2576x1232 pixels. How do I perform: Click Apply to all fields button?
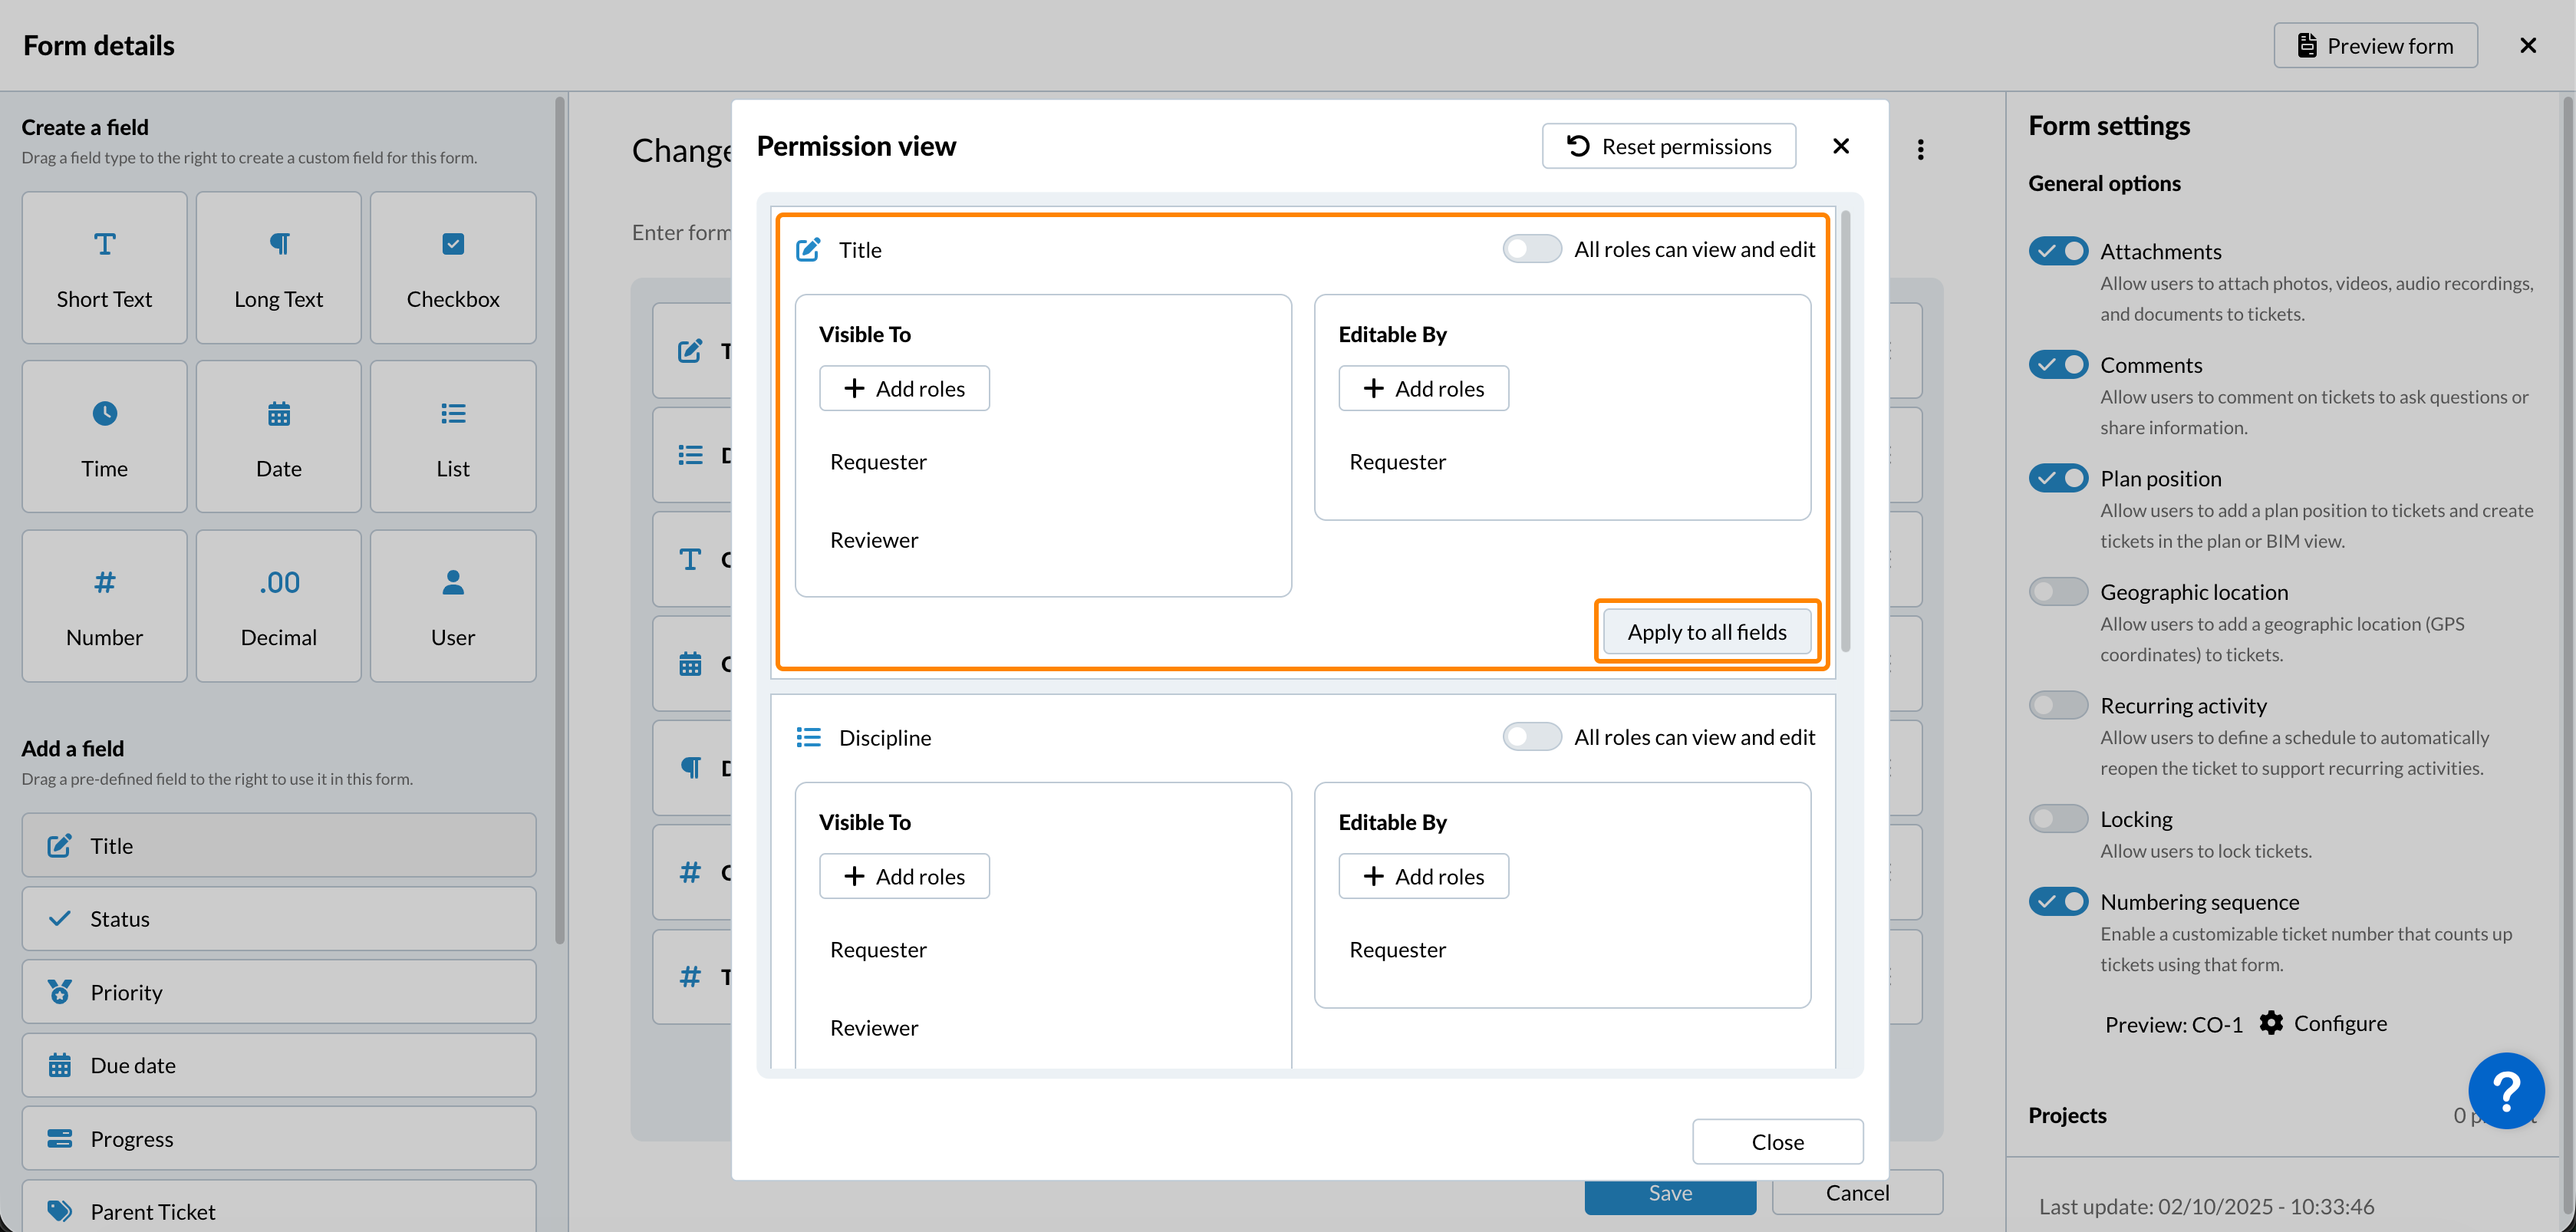(1706, 632)
